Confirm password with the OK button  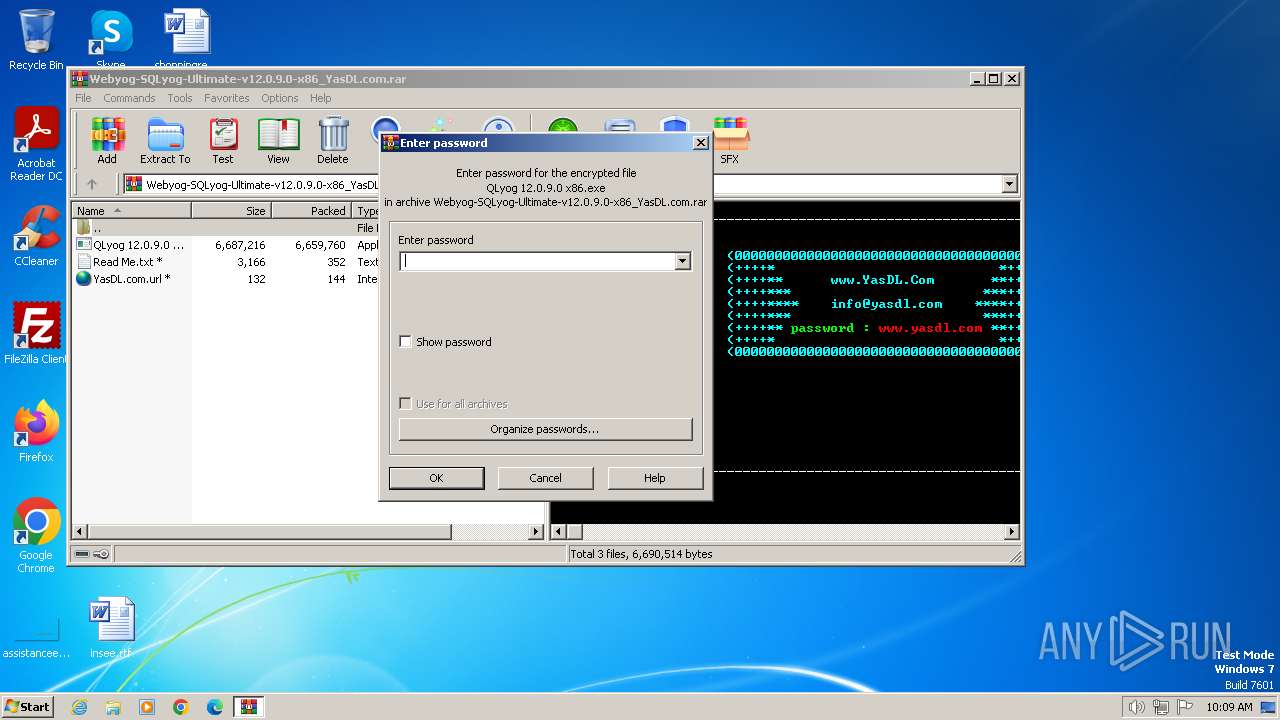pos(436,478)
